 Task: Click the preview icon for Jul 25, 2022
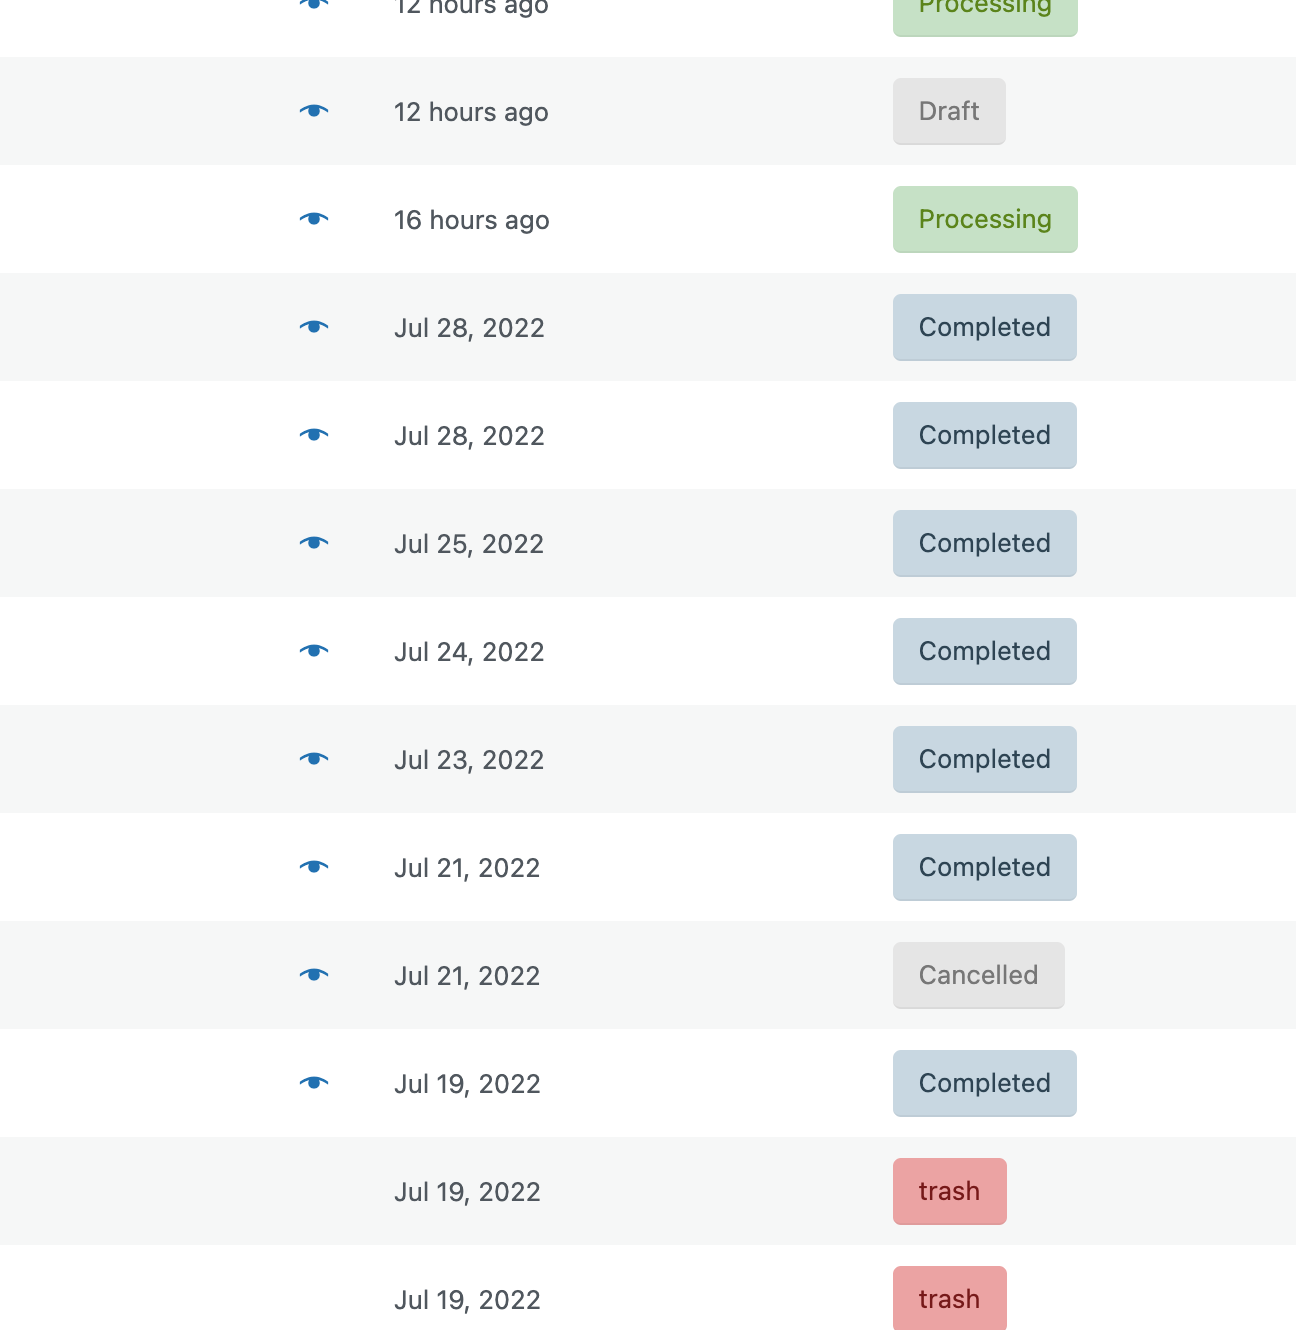point(314,543)
